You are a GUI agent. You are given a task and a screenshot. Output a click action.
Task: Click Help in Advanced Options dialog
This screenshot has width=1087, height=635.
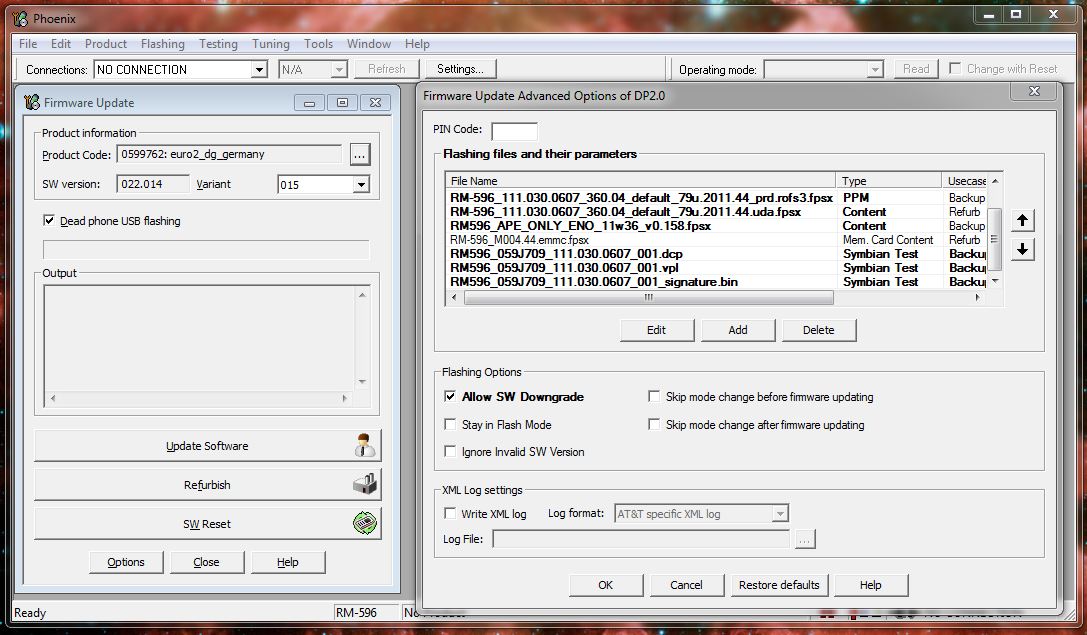pyautogui.click(x=871, y=585)
